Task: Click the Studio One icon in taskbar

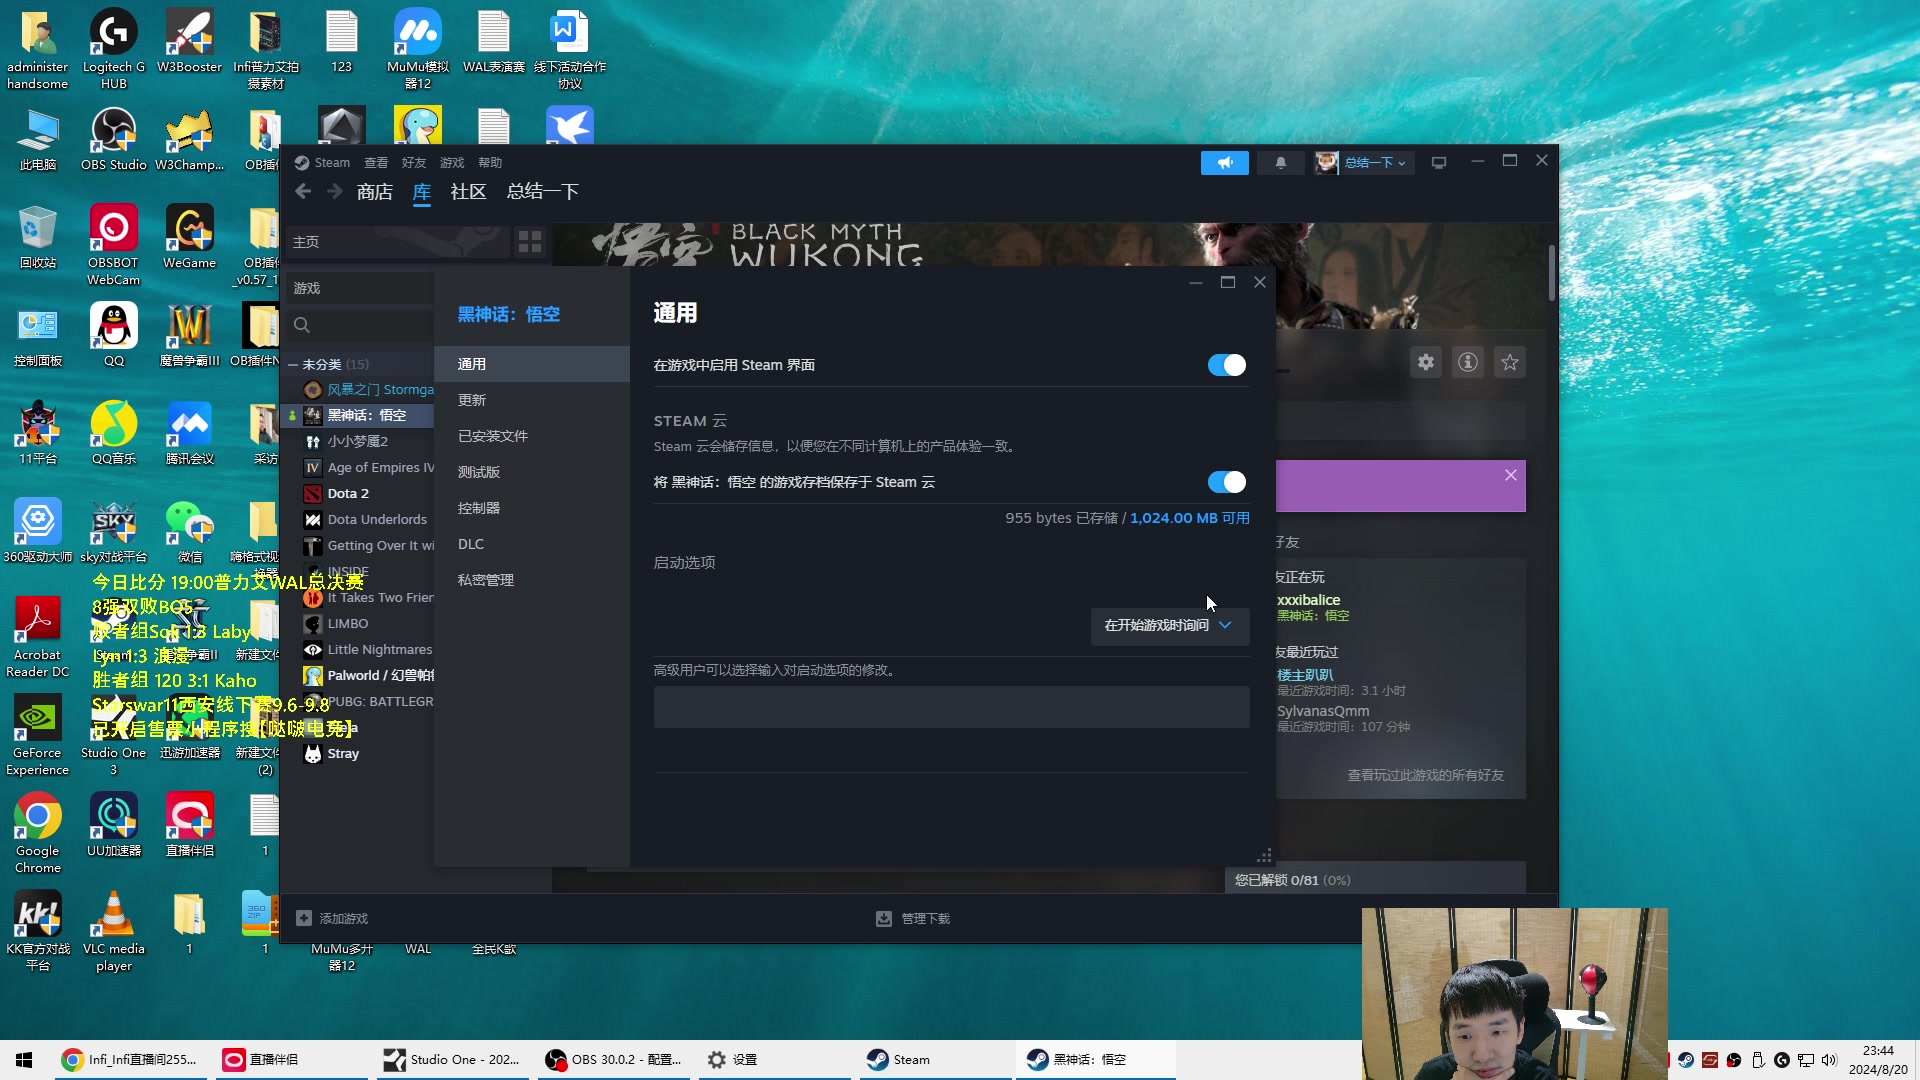Action: [x=392, y=1059]
